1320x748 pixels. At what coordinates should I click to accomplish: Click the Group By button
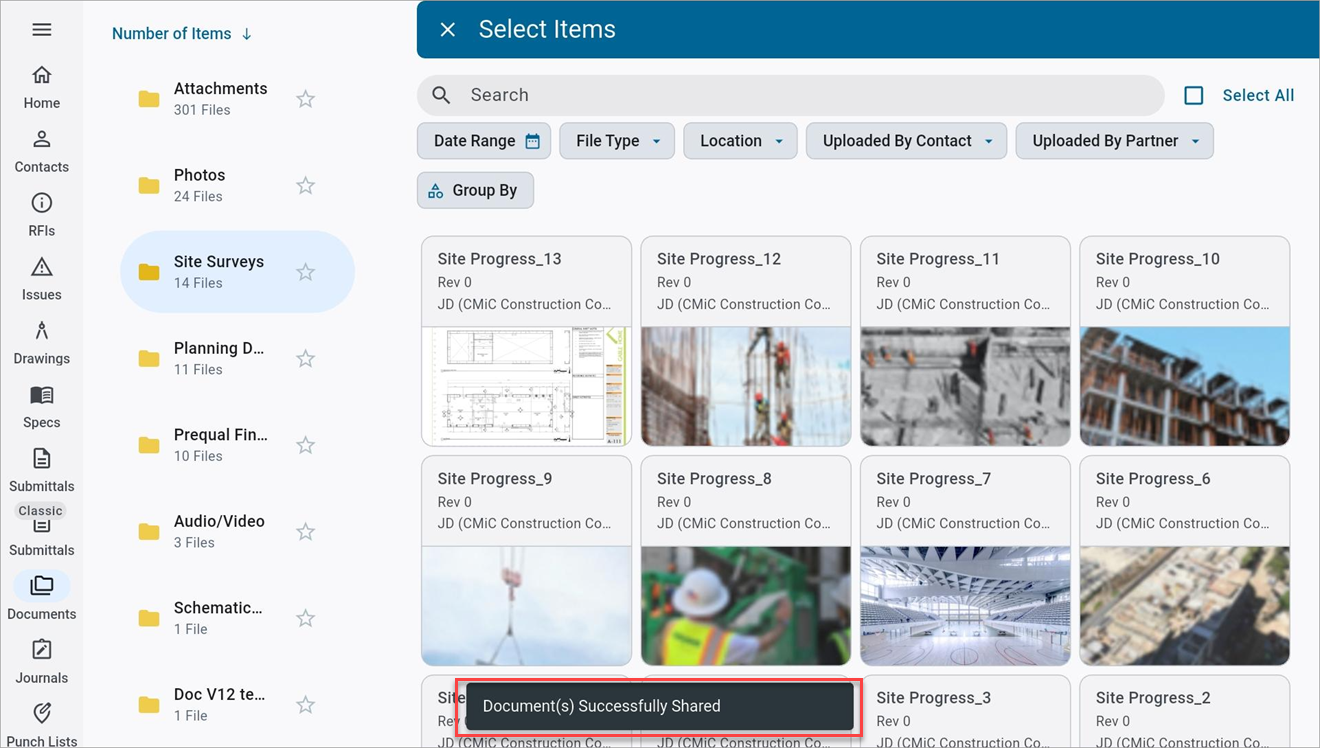pyautogui.click(x=475, y=190)
